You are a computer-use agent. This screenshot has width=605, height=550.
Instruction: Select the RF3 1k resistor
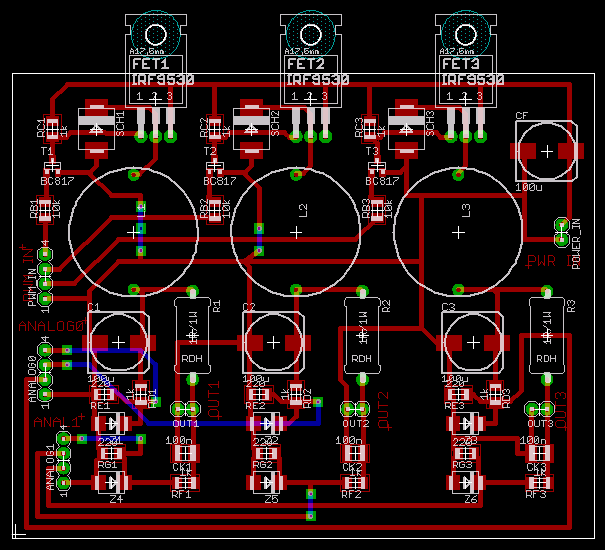click(539, 483)
